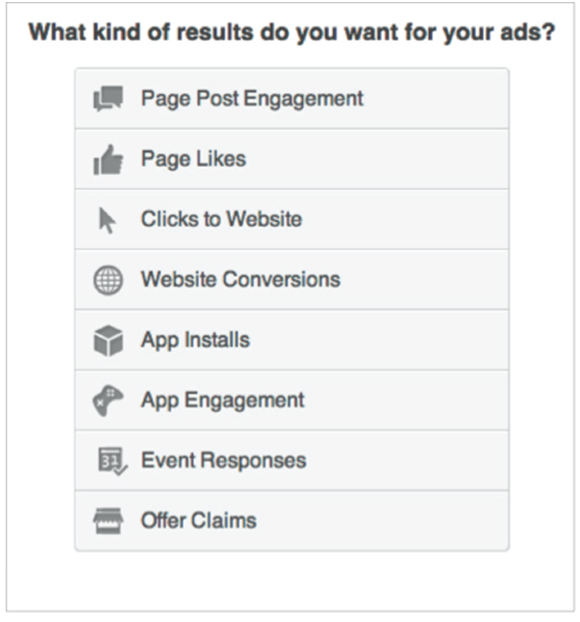The width and height of the screenshot is (580, 622).
Task: Choose the App Installs text
Action: point(196,340)
